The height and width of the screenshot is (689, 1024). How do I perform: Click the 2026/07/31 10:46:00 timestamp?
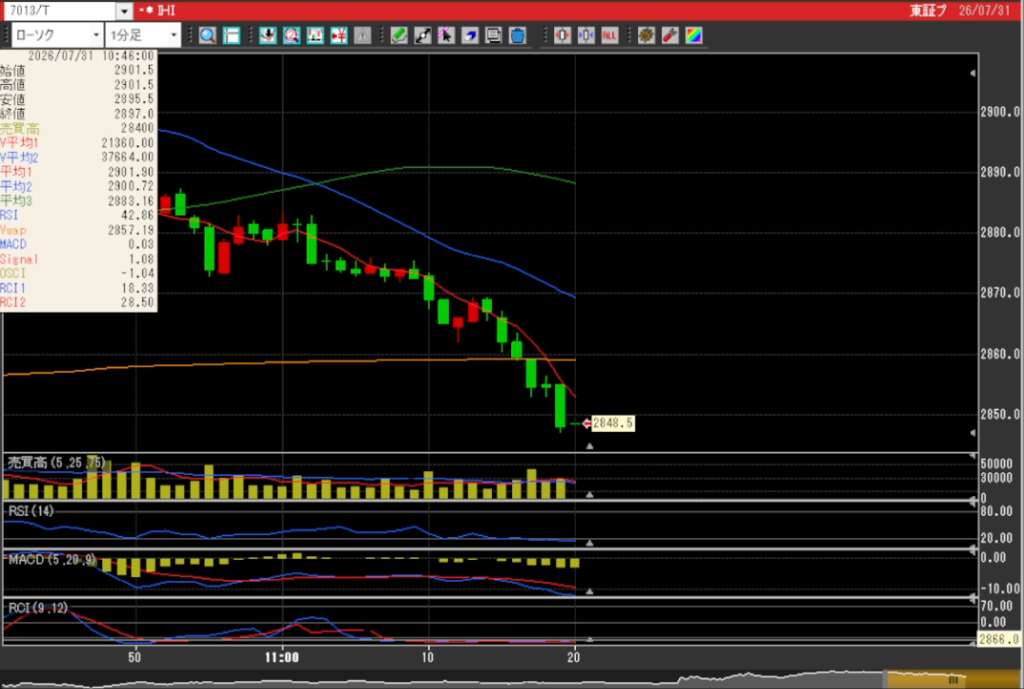(91, 56)
